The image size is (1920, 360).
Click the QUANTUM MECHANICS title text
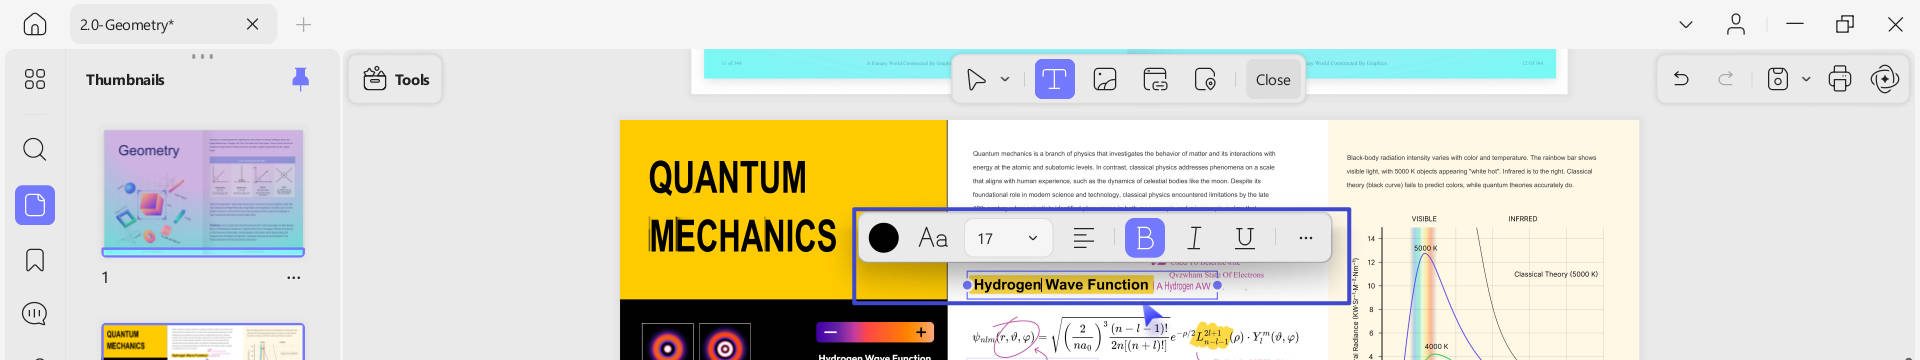pos(742,207)
